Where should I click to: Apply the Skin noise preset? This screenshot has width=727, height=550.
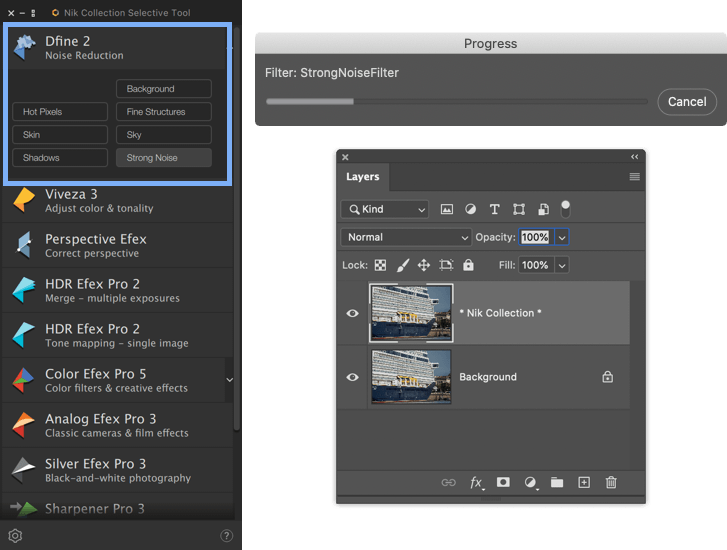(x=60, y=134)
